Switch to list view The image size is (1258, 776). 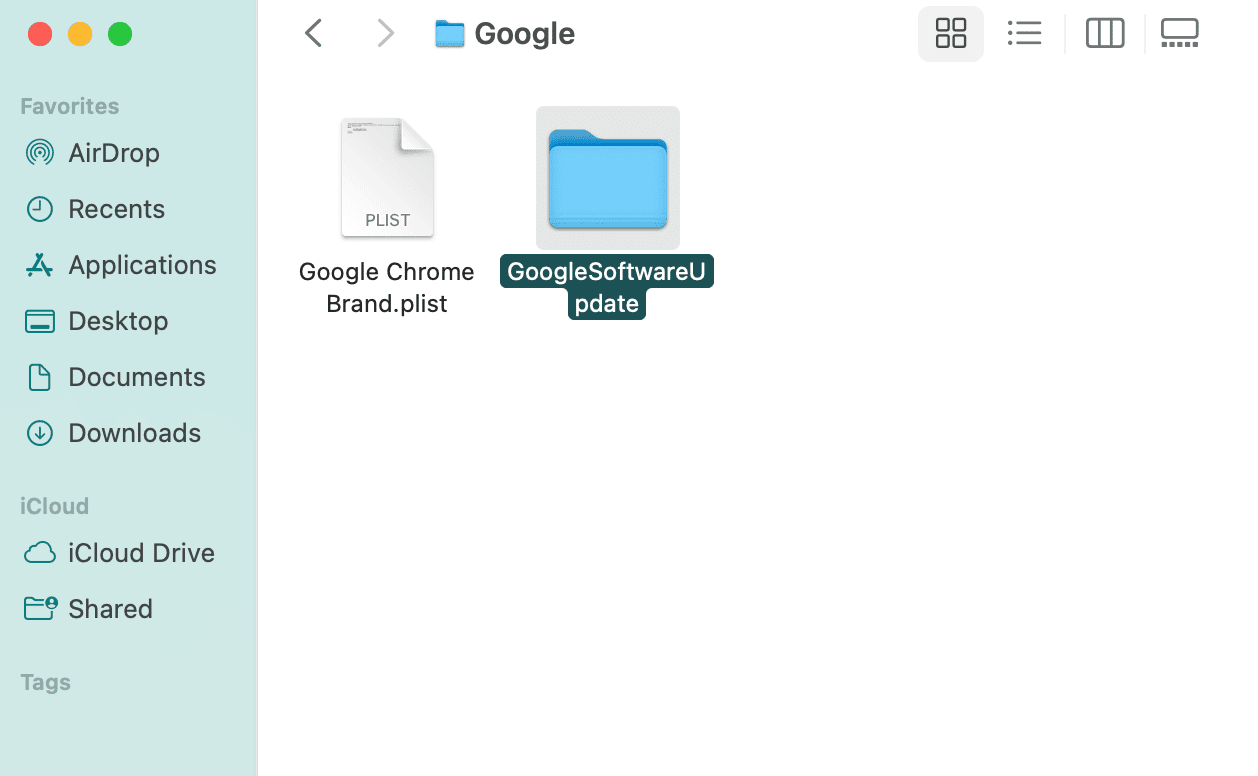(1024, 33)
